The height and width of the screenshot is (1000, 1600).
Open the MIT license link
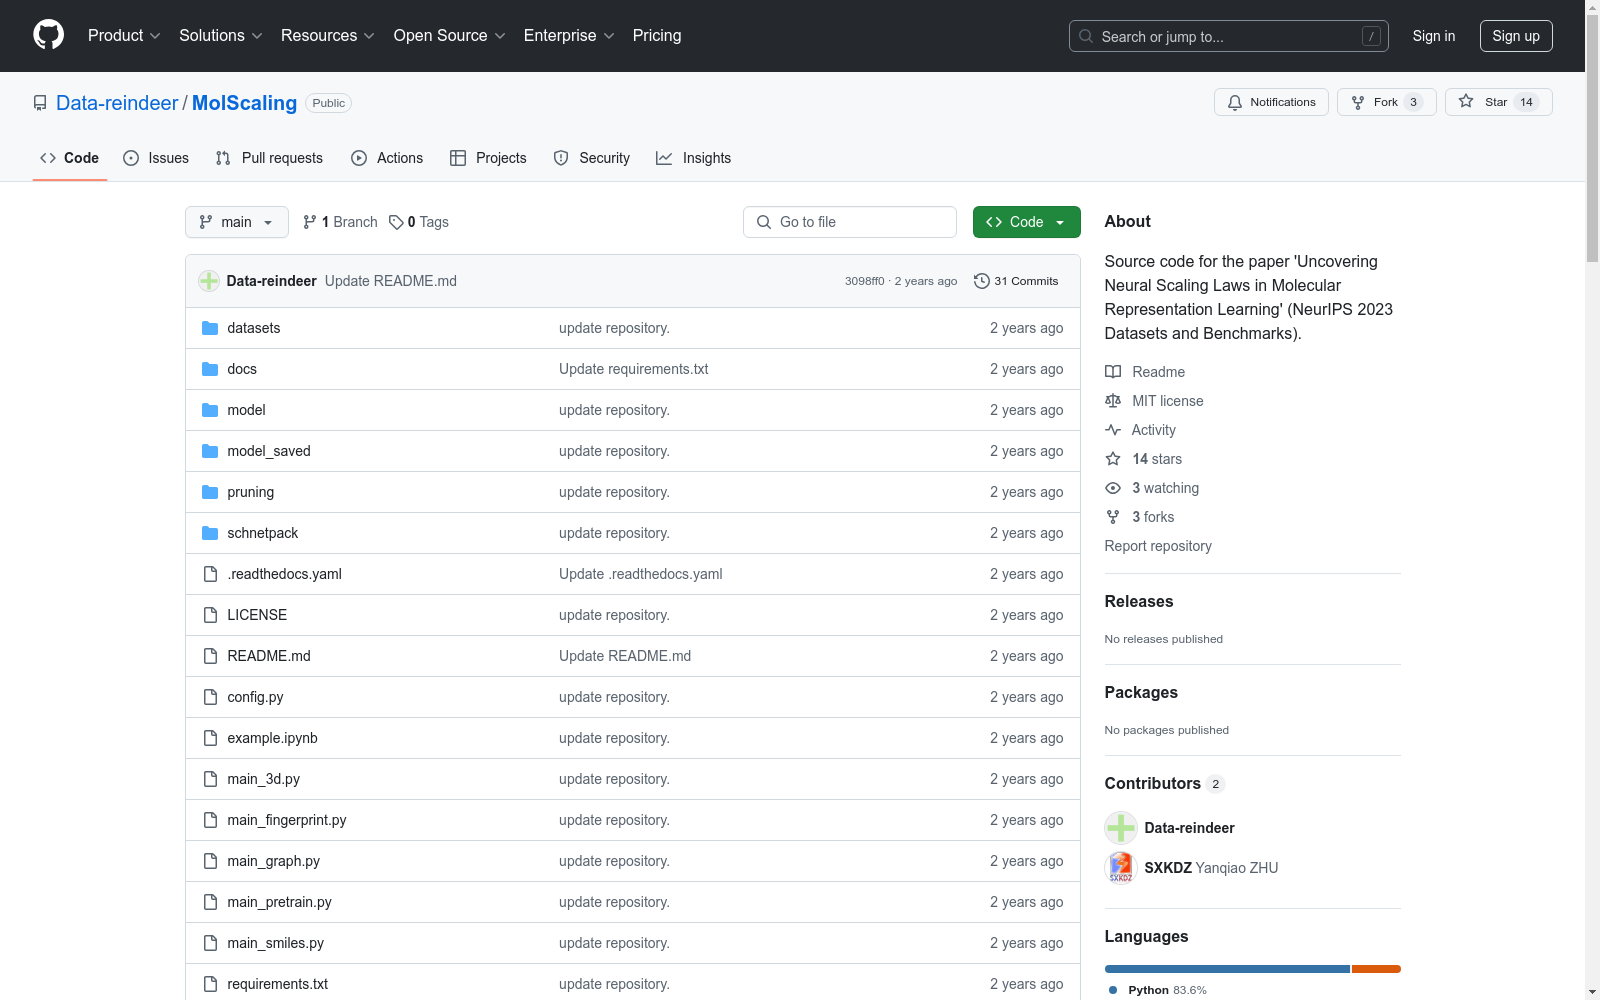(1154, 401)
